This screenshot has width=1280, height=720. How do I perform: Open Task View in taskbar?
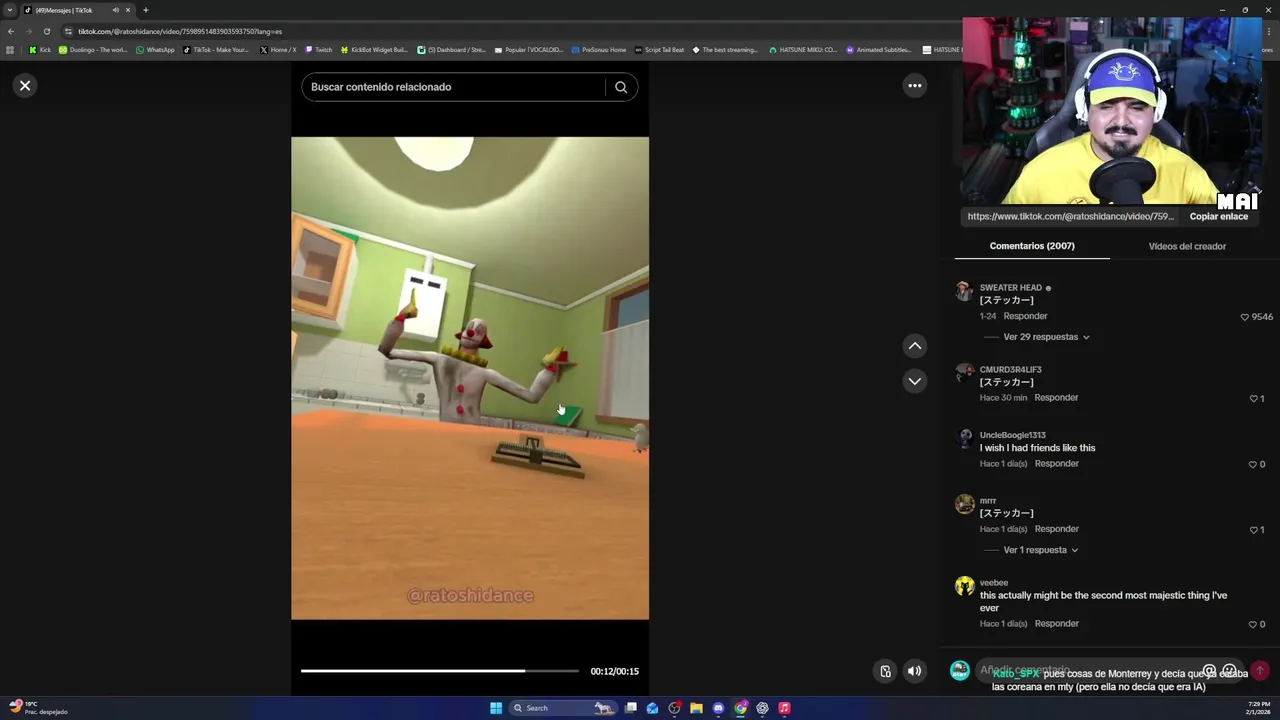[x=631, y=708]
